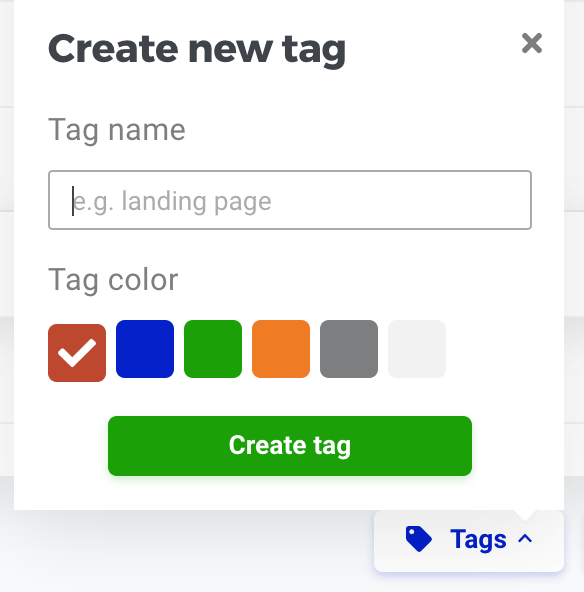Click the white checkmark on the red swatch

pyautogui.click(x=77, y=353)
